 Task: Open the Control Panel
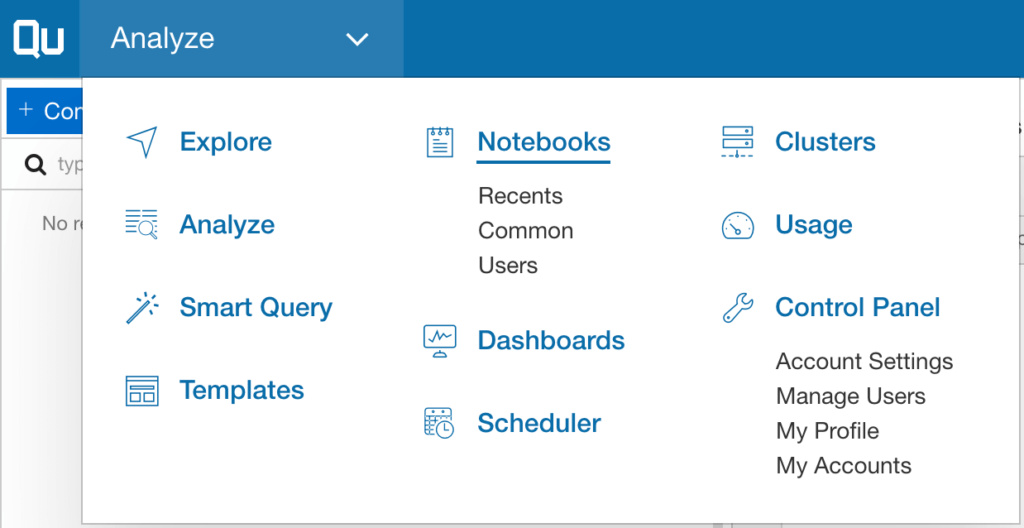coord(857,307)
